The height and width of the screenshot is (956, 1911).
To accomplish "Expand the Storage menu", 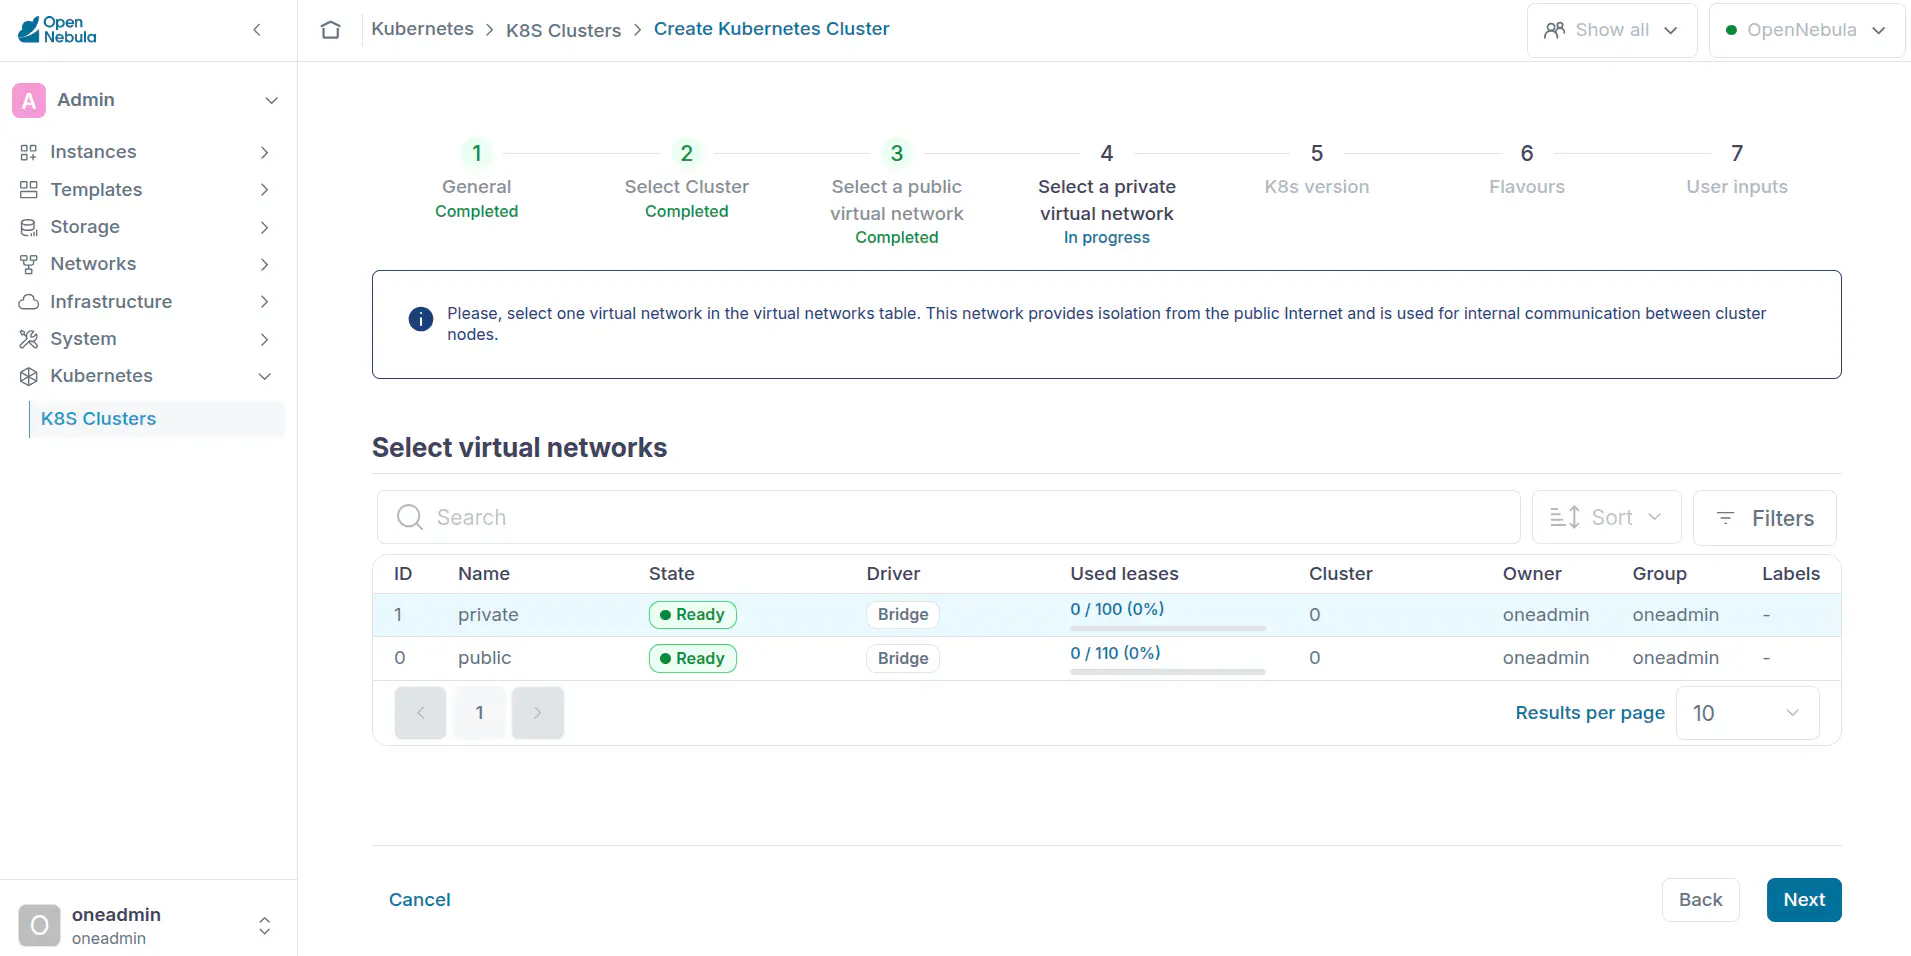I will click(264, 227).
